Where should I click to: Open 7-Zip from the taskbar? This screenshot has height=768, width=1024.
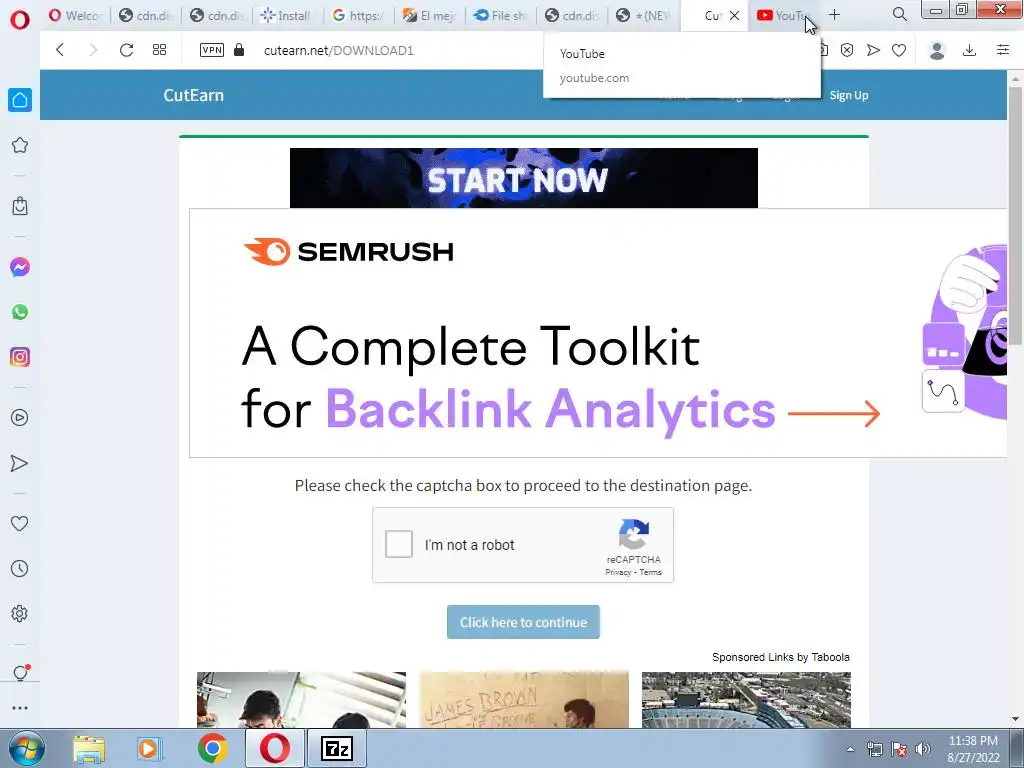(x=337, y=748)
